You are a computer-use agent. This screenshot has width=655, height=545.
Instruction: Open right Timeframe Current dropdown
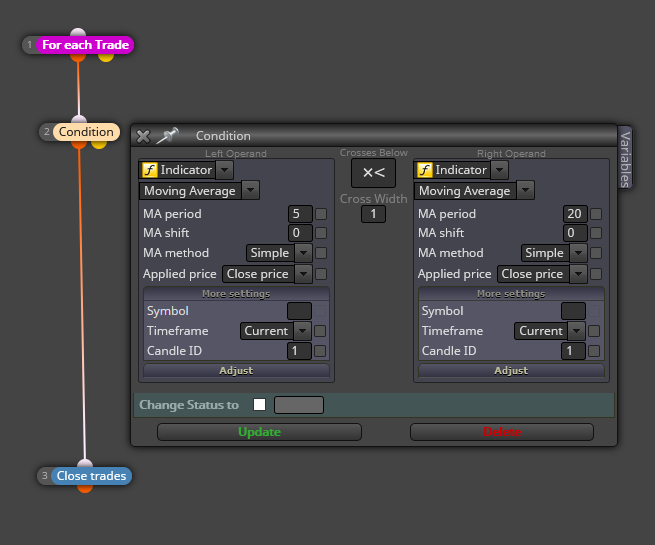(576, 331)
